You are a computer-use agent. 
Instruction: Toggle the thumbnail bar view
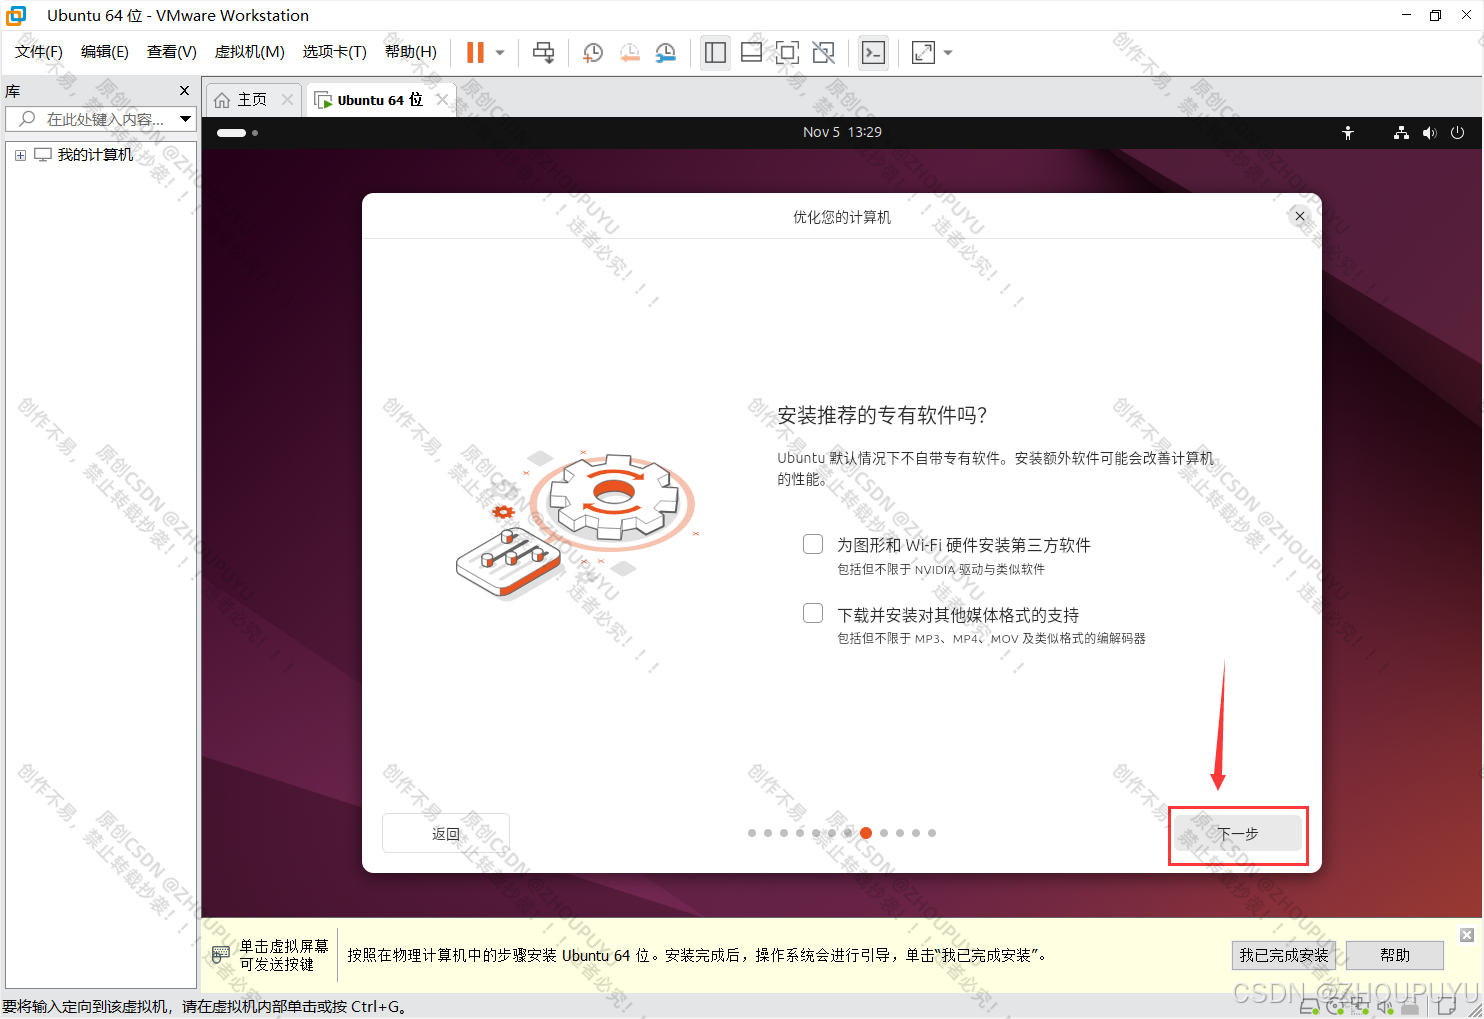click(x=751, y=53)
